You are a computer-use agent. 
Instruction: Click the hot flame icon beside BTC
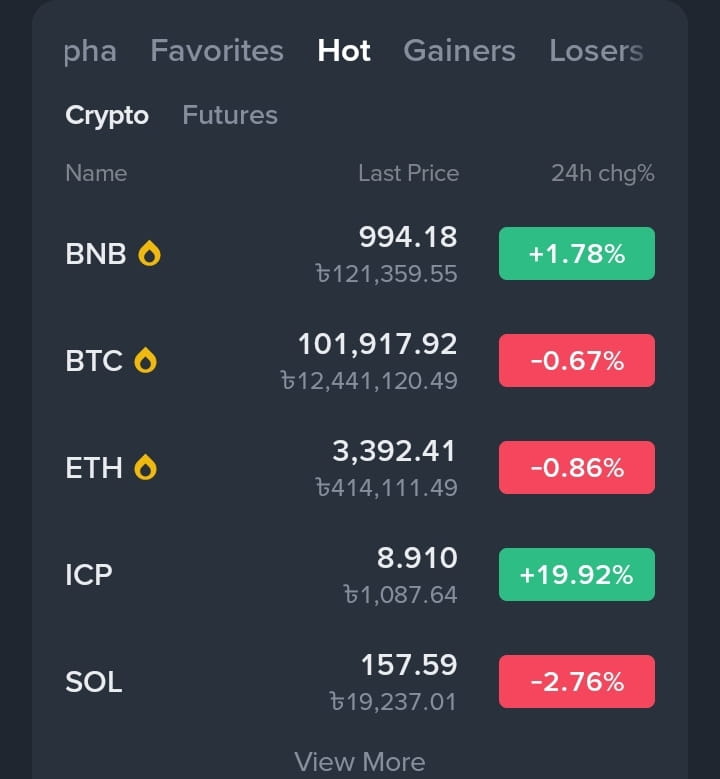coord(146,360)
